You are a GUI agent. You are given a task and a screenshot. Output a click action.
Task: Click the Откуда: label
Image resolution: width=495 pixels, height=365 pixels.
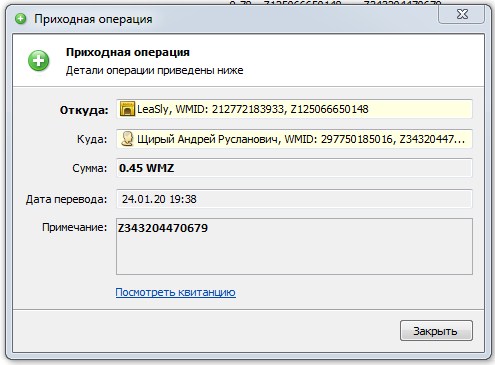click(84, 110)
